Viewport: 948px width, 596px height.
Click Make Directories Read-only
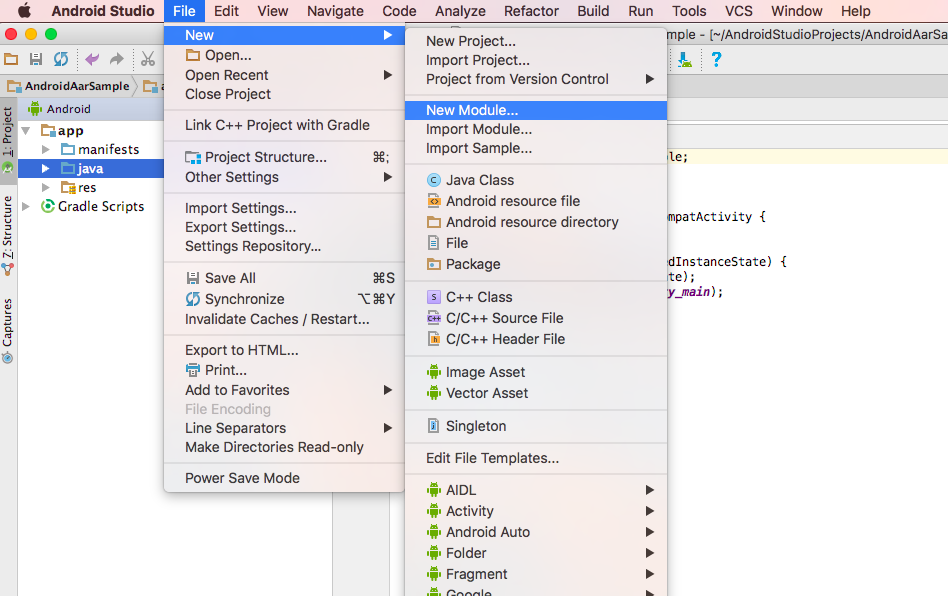pyautogui.click(x=284, y=447)
